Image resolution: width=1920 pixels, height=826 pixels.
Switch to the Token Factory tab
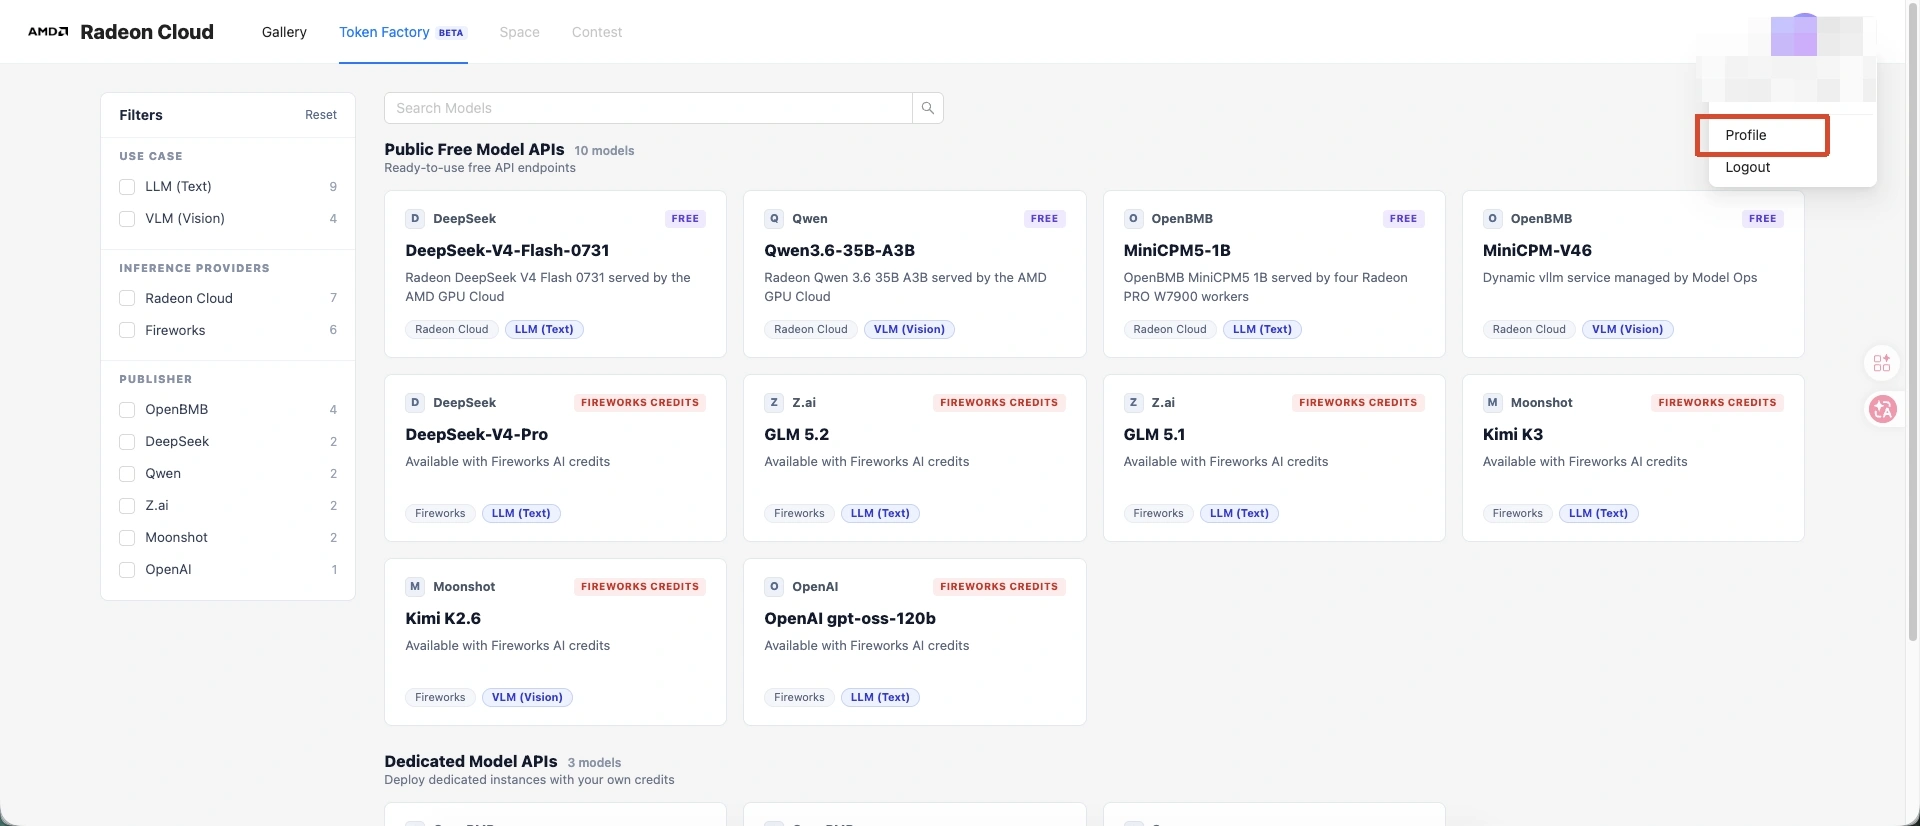click(x=403, y=32)
